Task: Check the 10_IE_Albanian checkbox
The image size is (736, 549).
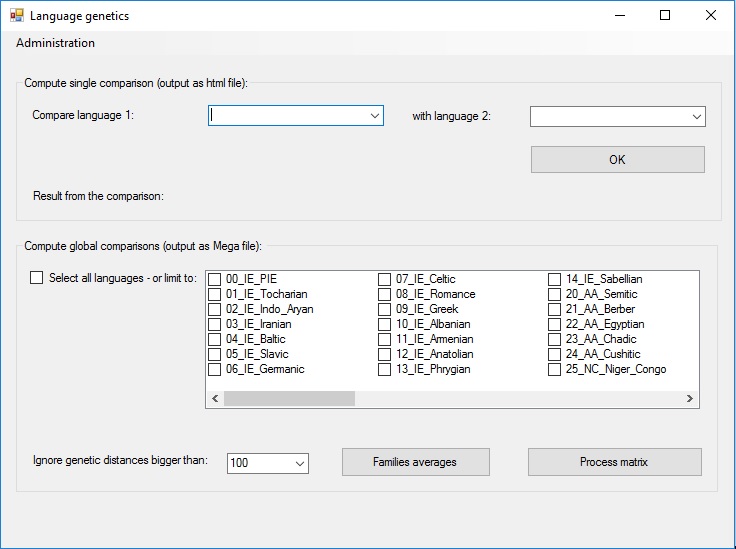Action: 384,324
